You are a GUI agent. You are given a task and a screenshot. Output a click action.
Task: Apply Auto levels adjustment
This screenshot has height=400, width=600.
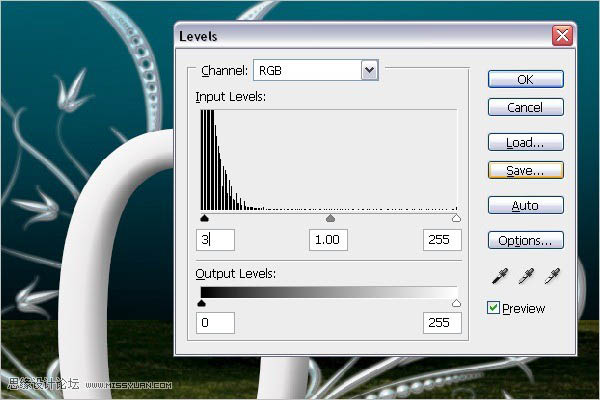pos(525,205)
